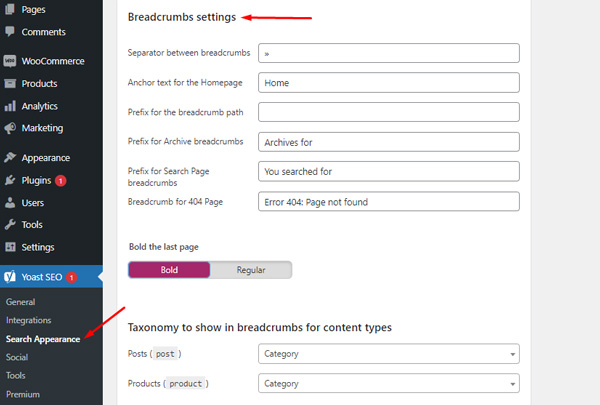Go to Yoast Integrations submenu

[x=28, y=320]
